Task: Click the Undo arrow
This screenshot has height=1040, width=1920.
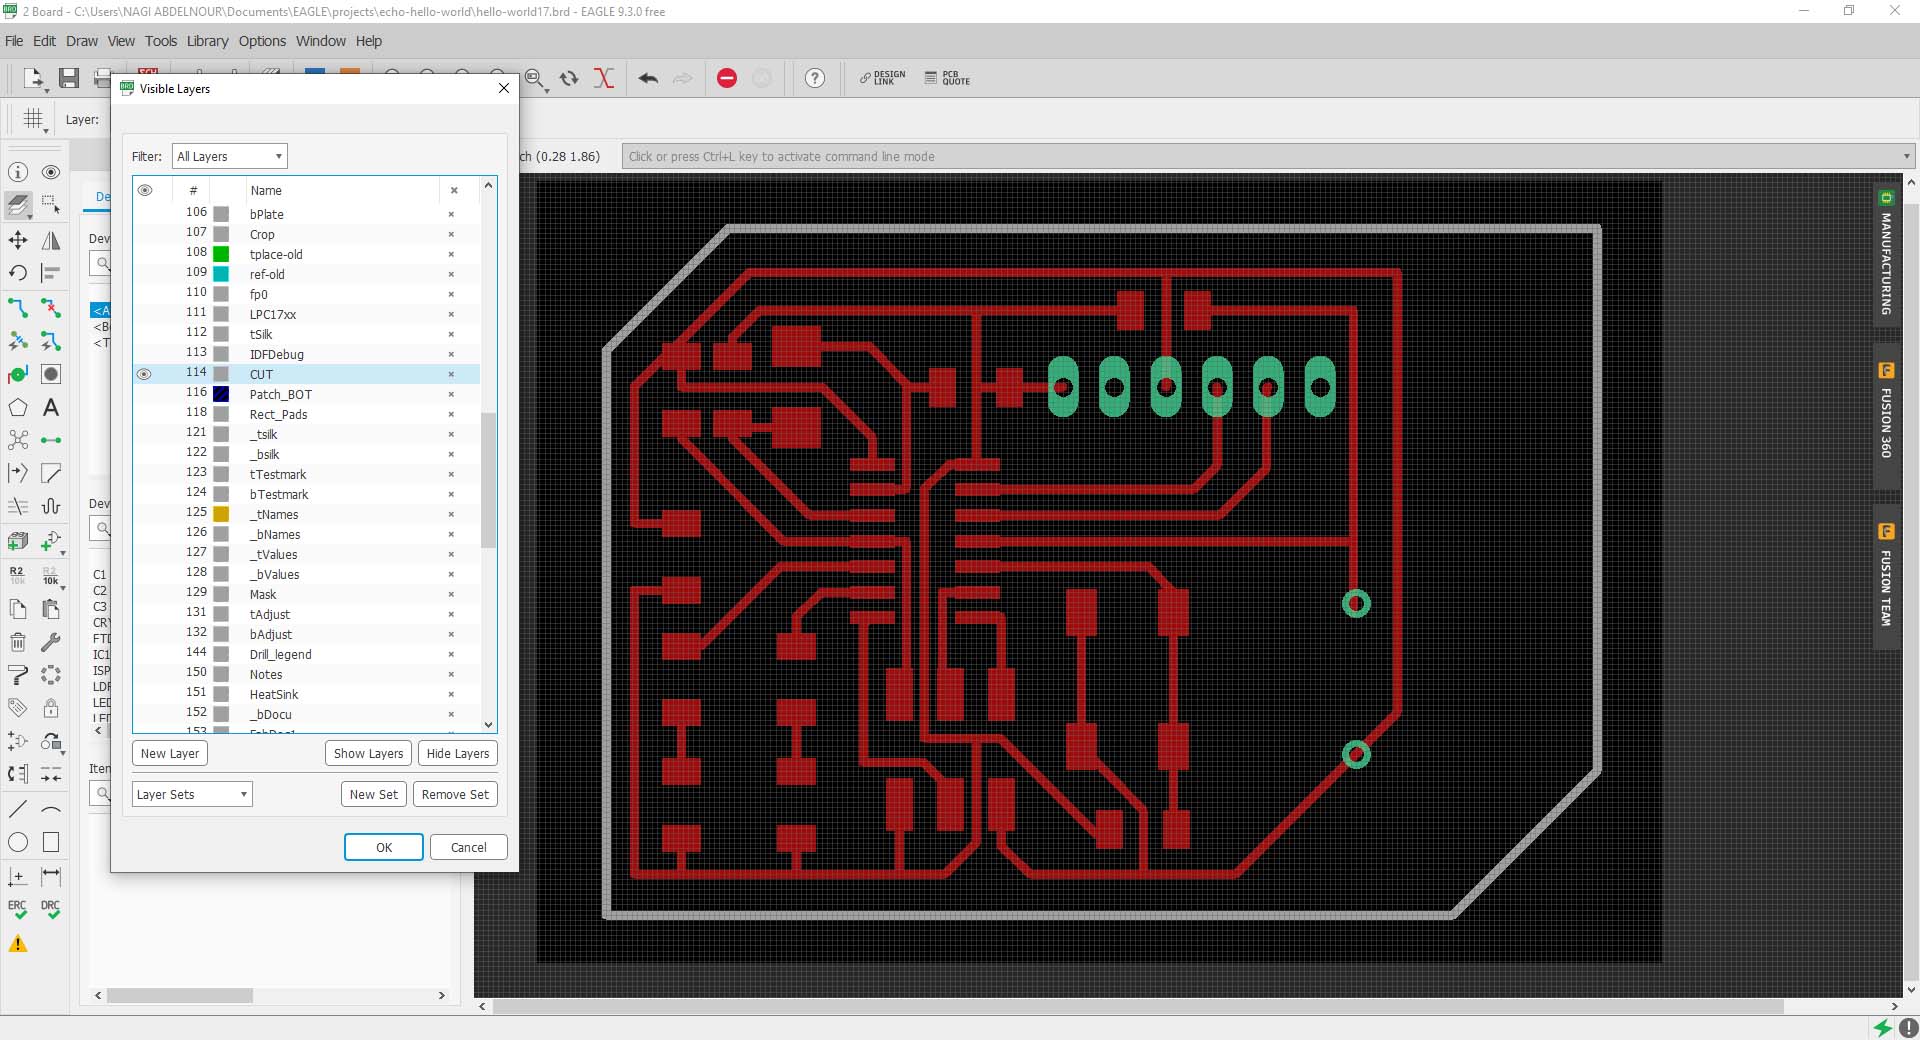Action: pyautogui.click(x=648, y=78)
